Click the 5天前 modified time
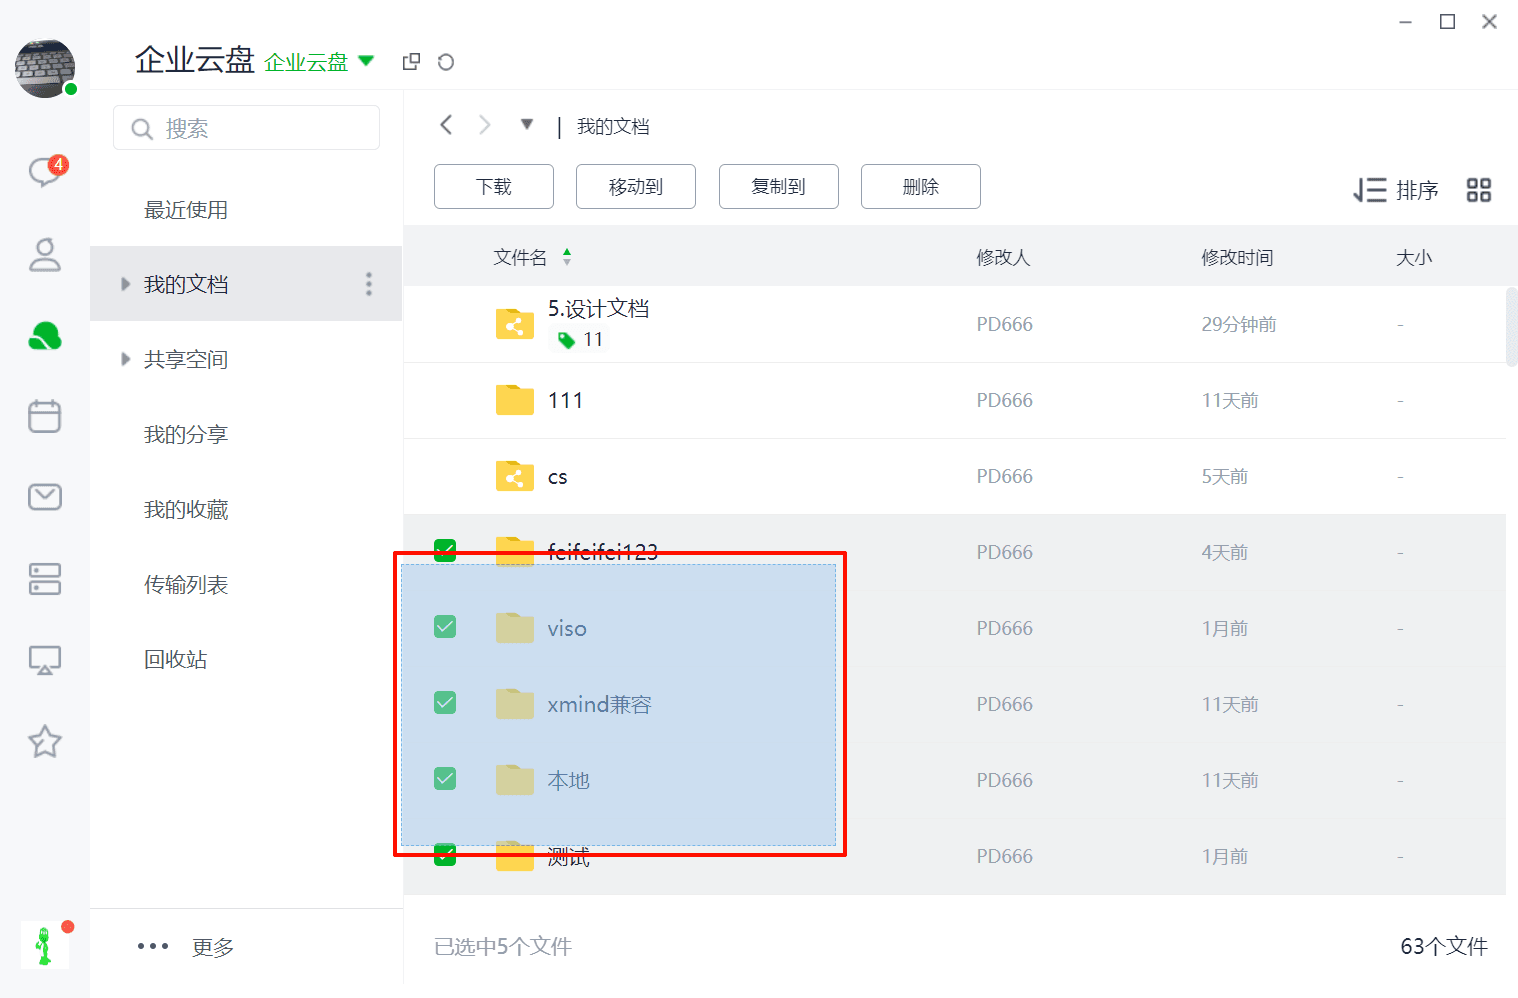Image resolution: width=1518 pixels, height=998 pixels. [x=1225, y=476]
